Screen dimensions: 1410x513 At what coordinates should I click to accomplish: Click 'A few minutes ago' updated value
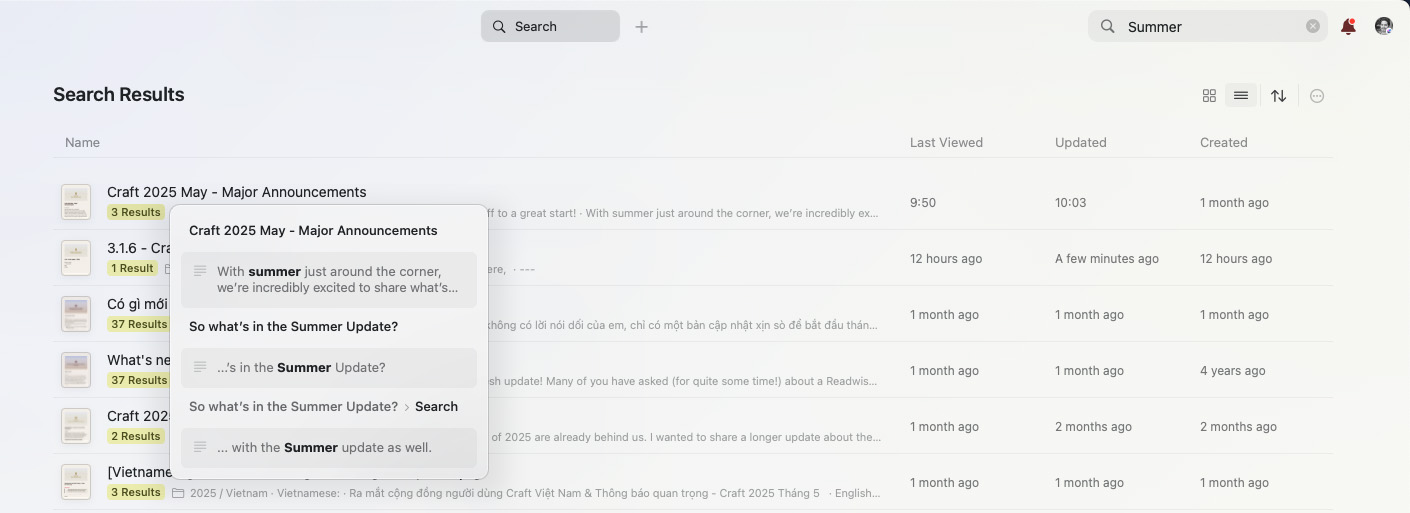point(1107,259)
